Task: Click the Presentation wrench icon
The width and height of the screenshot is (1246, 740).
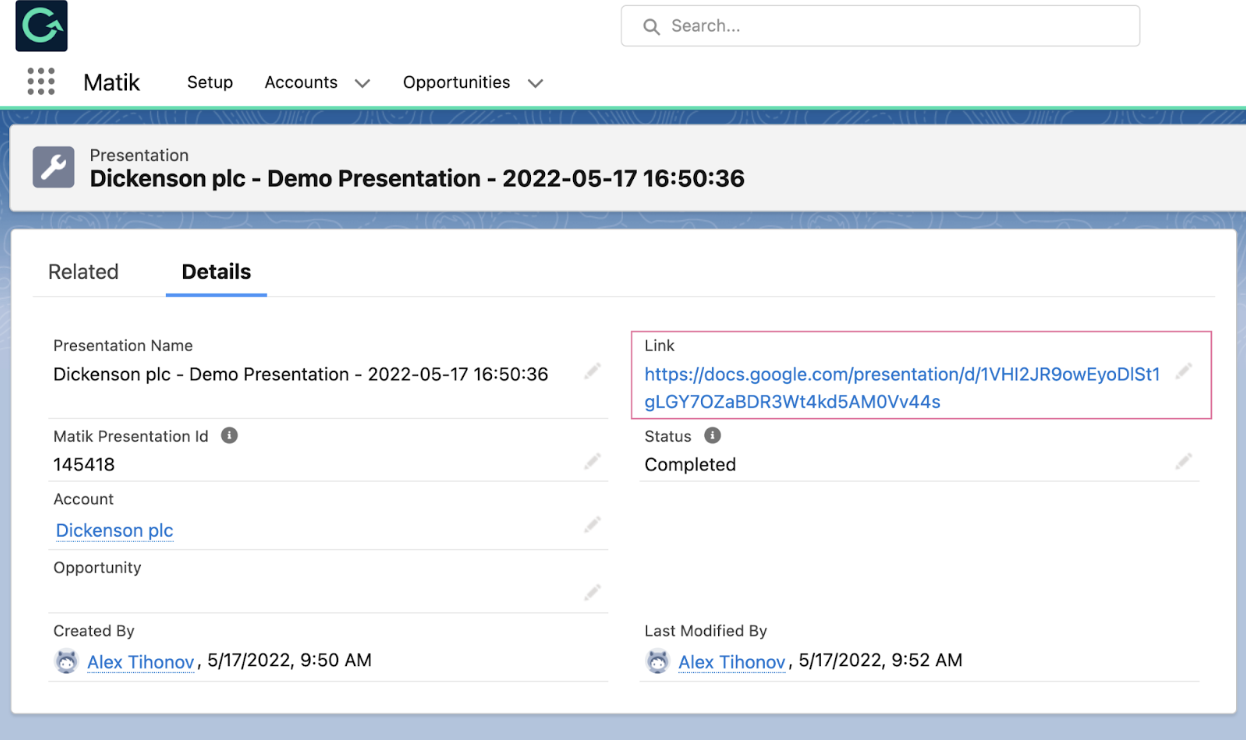Action: pos(53,167)
